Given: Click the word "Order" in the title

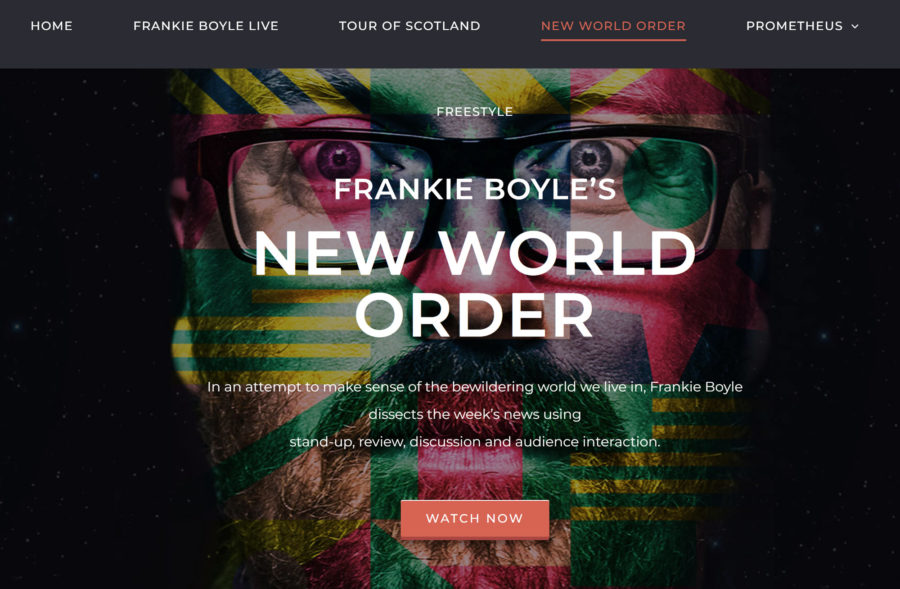Looking at the screenshot, I should click(x=475, y=315).
